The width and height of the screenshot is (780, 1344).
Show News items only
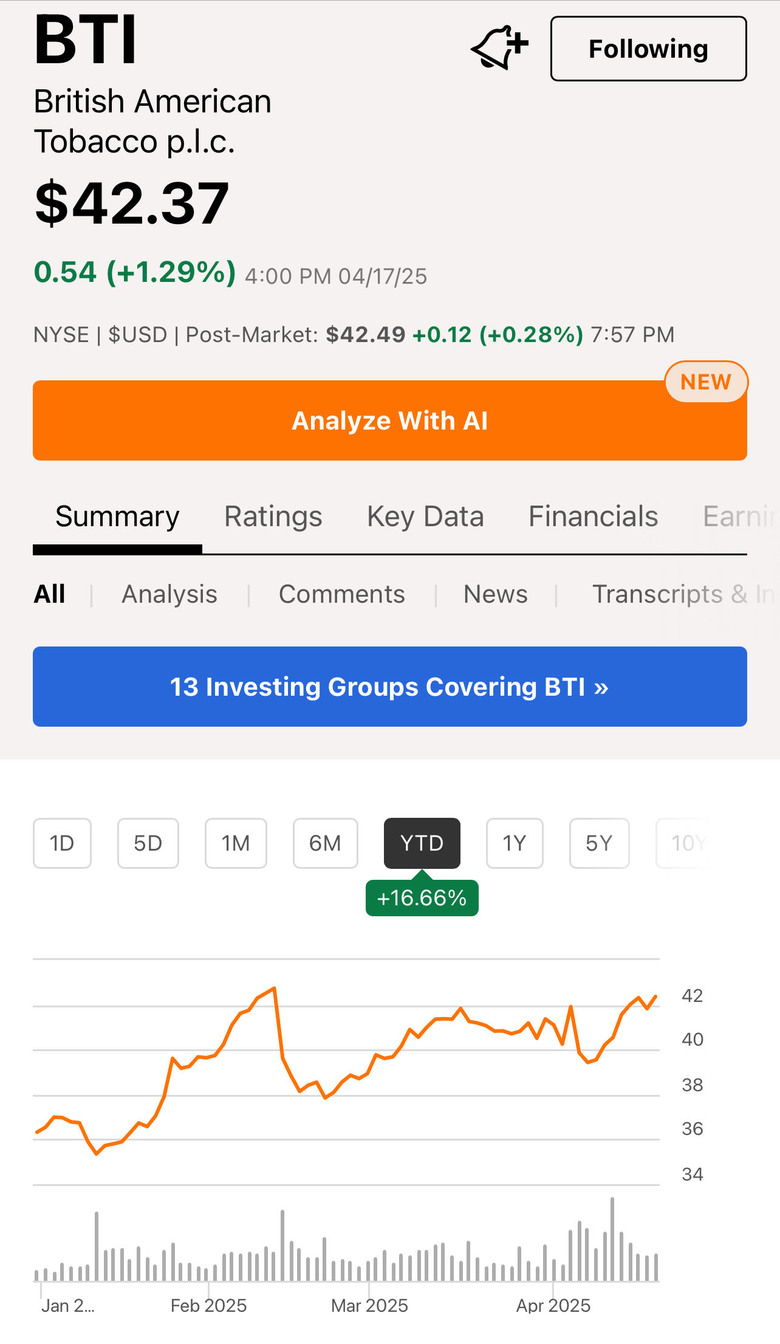pyautogui.click(x=495, y=594)
